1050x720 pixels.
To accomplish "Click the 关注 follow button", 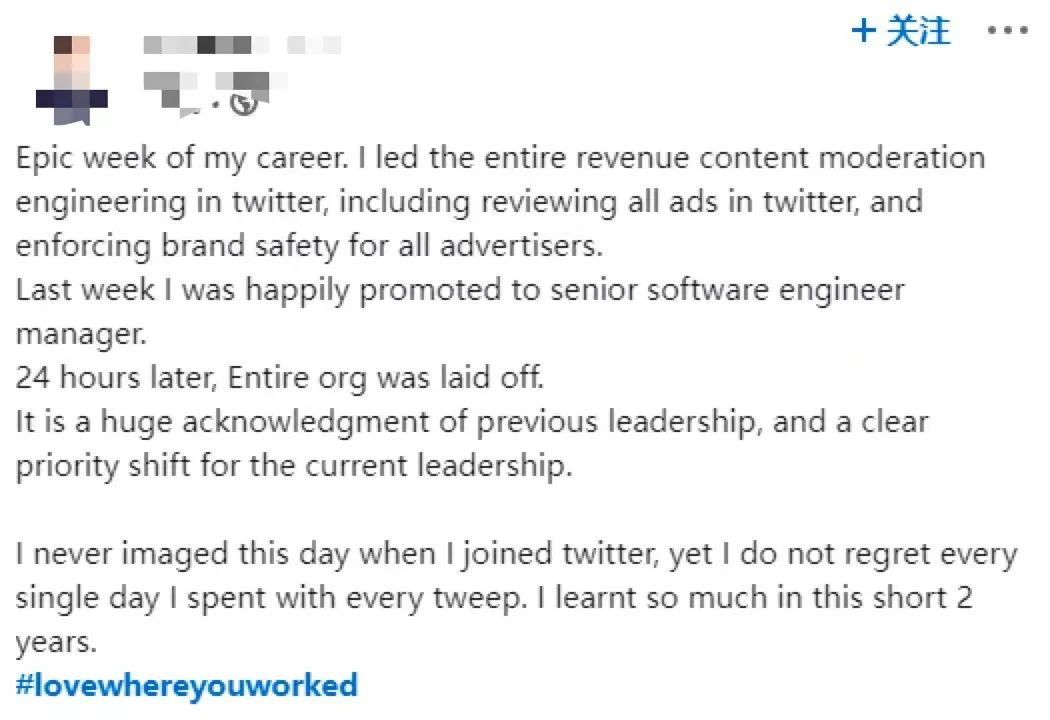I will pyautogui.click(x=917, y=31).
